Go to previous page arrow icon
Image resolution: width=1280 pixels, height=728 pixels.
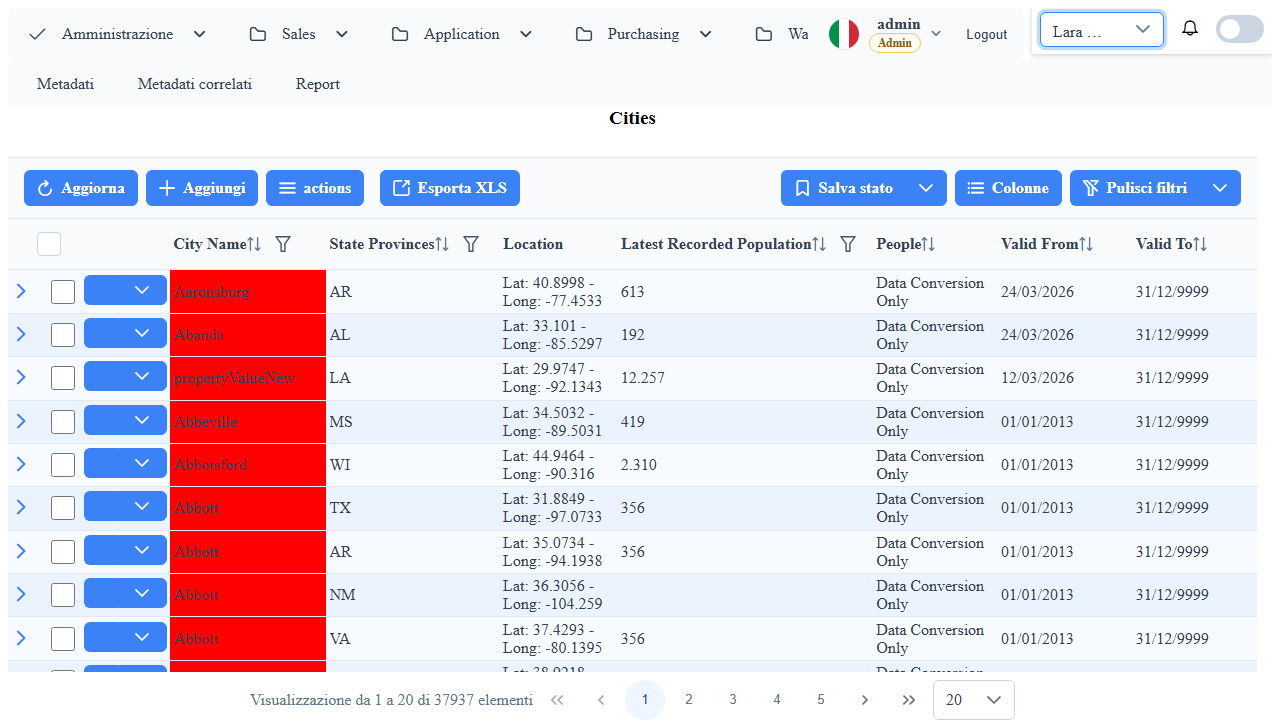click(601, 700)
